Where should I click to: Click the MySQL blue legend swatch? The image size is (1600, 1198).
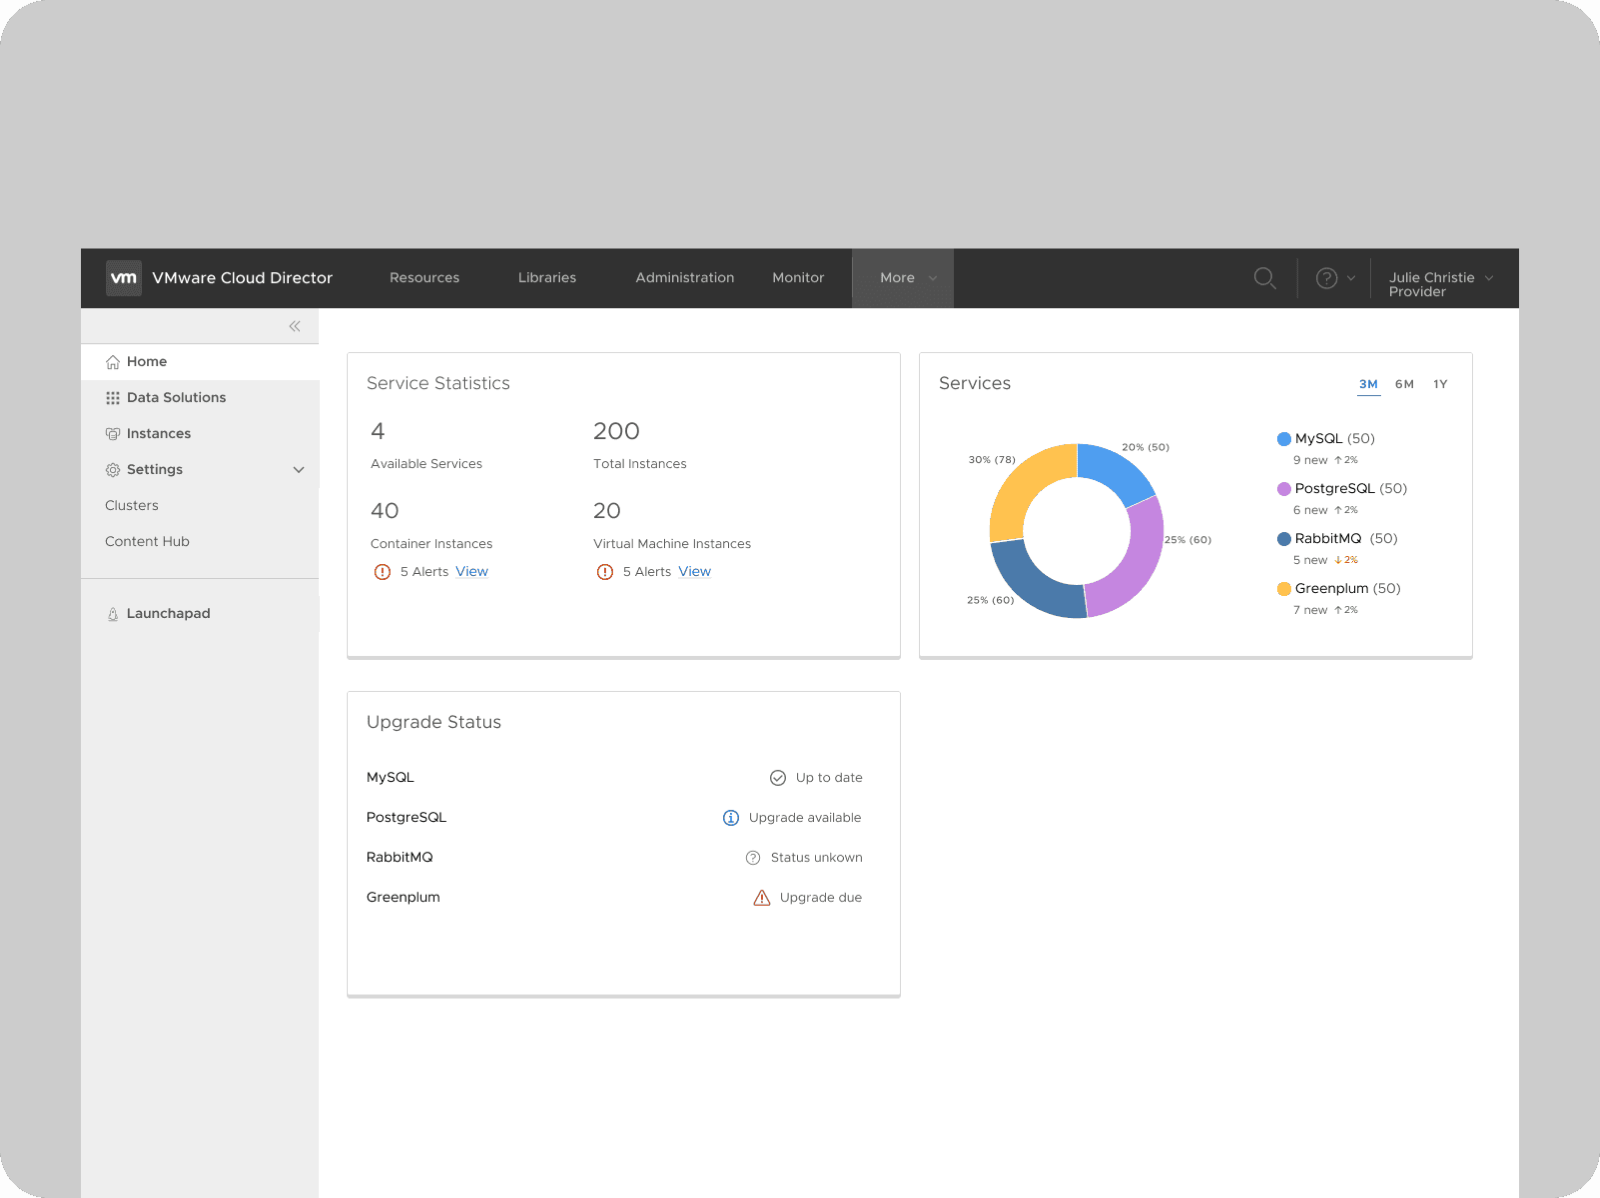point(1284,439)
